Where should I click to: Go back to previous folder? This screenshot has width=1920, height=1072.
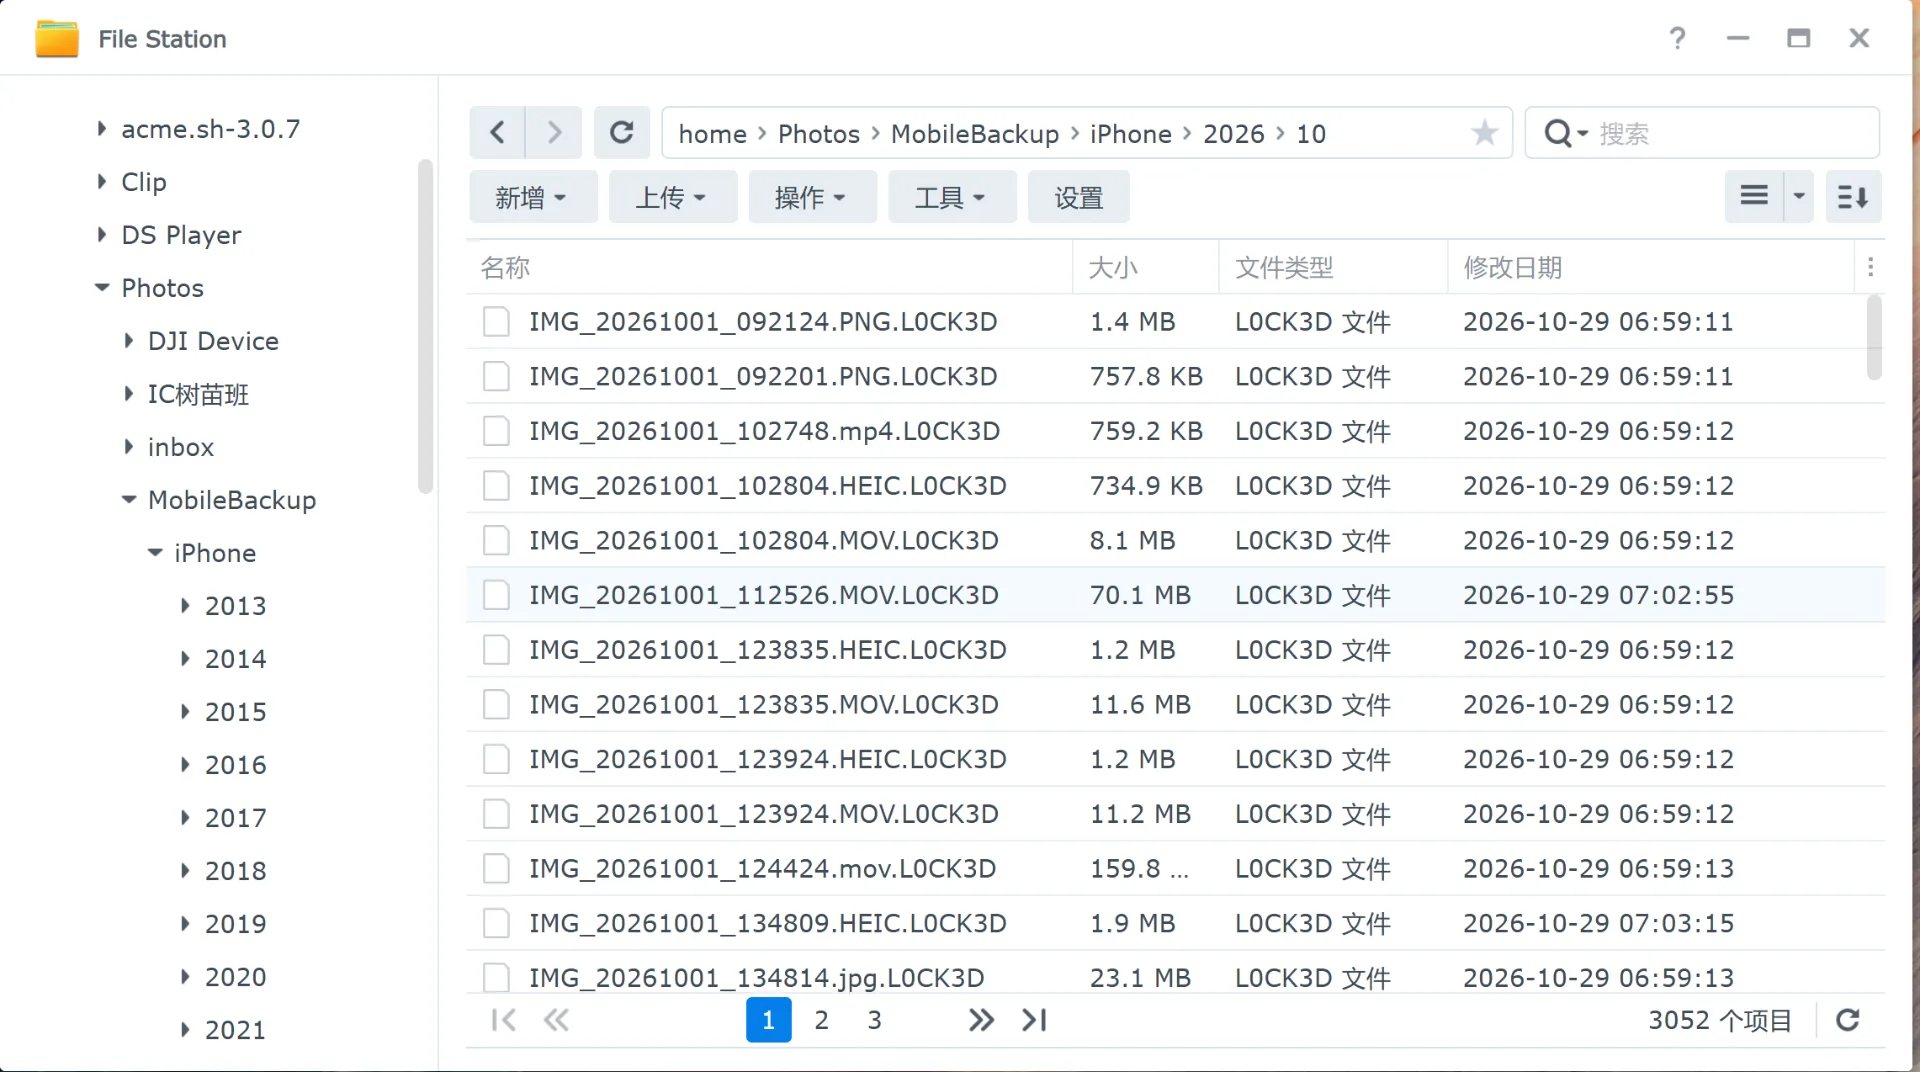pyautogui.click(x=497, y=133)
